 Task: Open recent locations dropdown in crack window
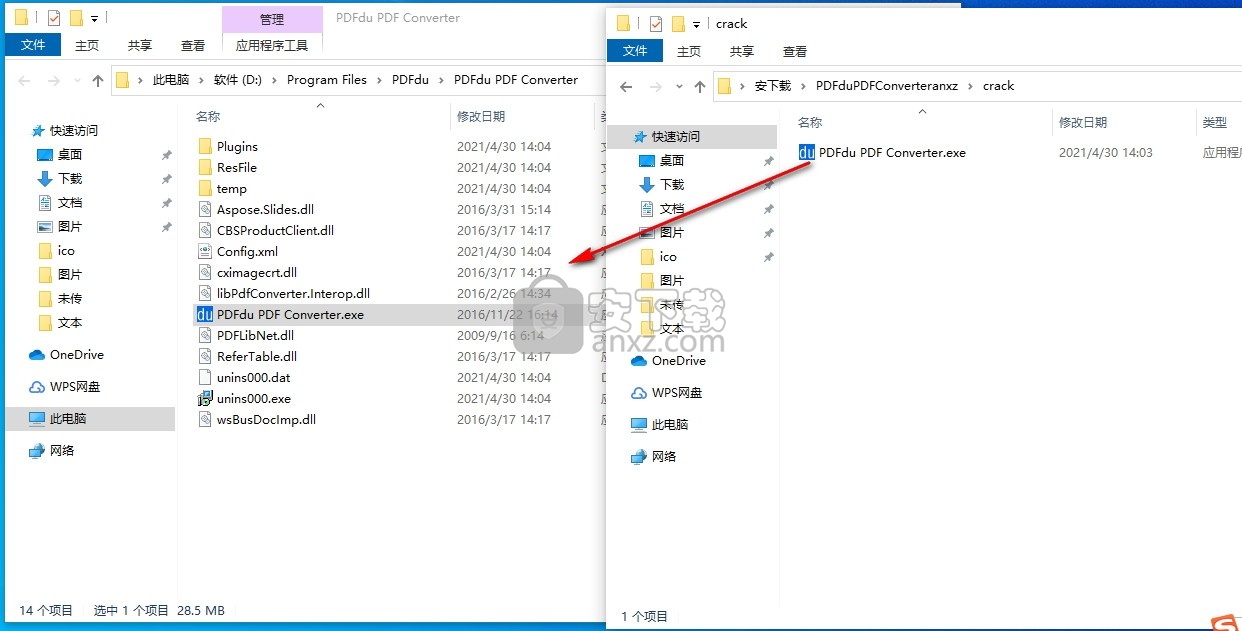680,86
